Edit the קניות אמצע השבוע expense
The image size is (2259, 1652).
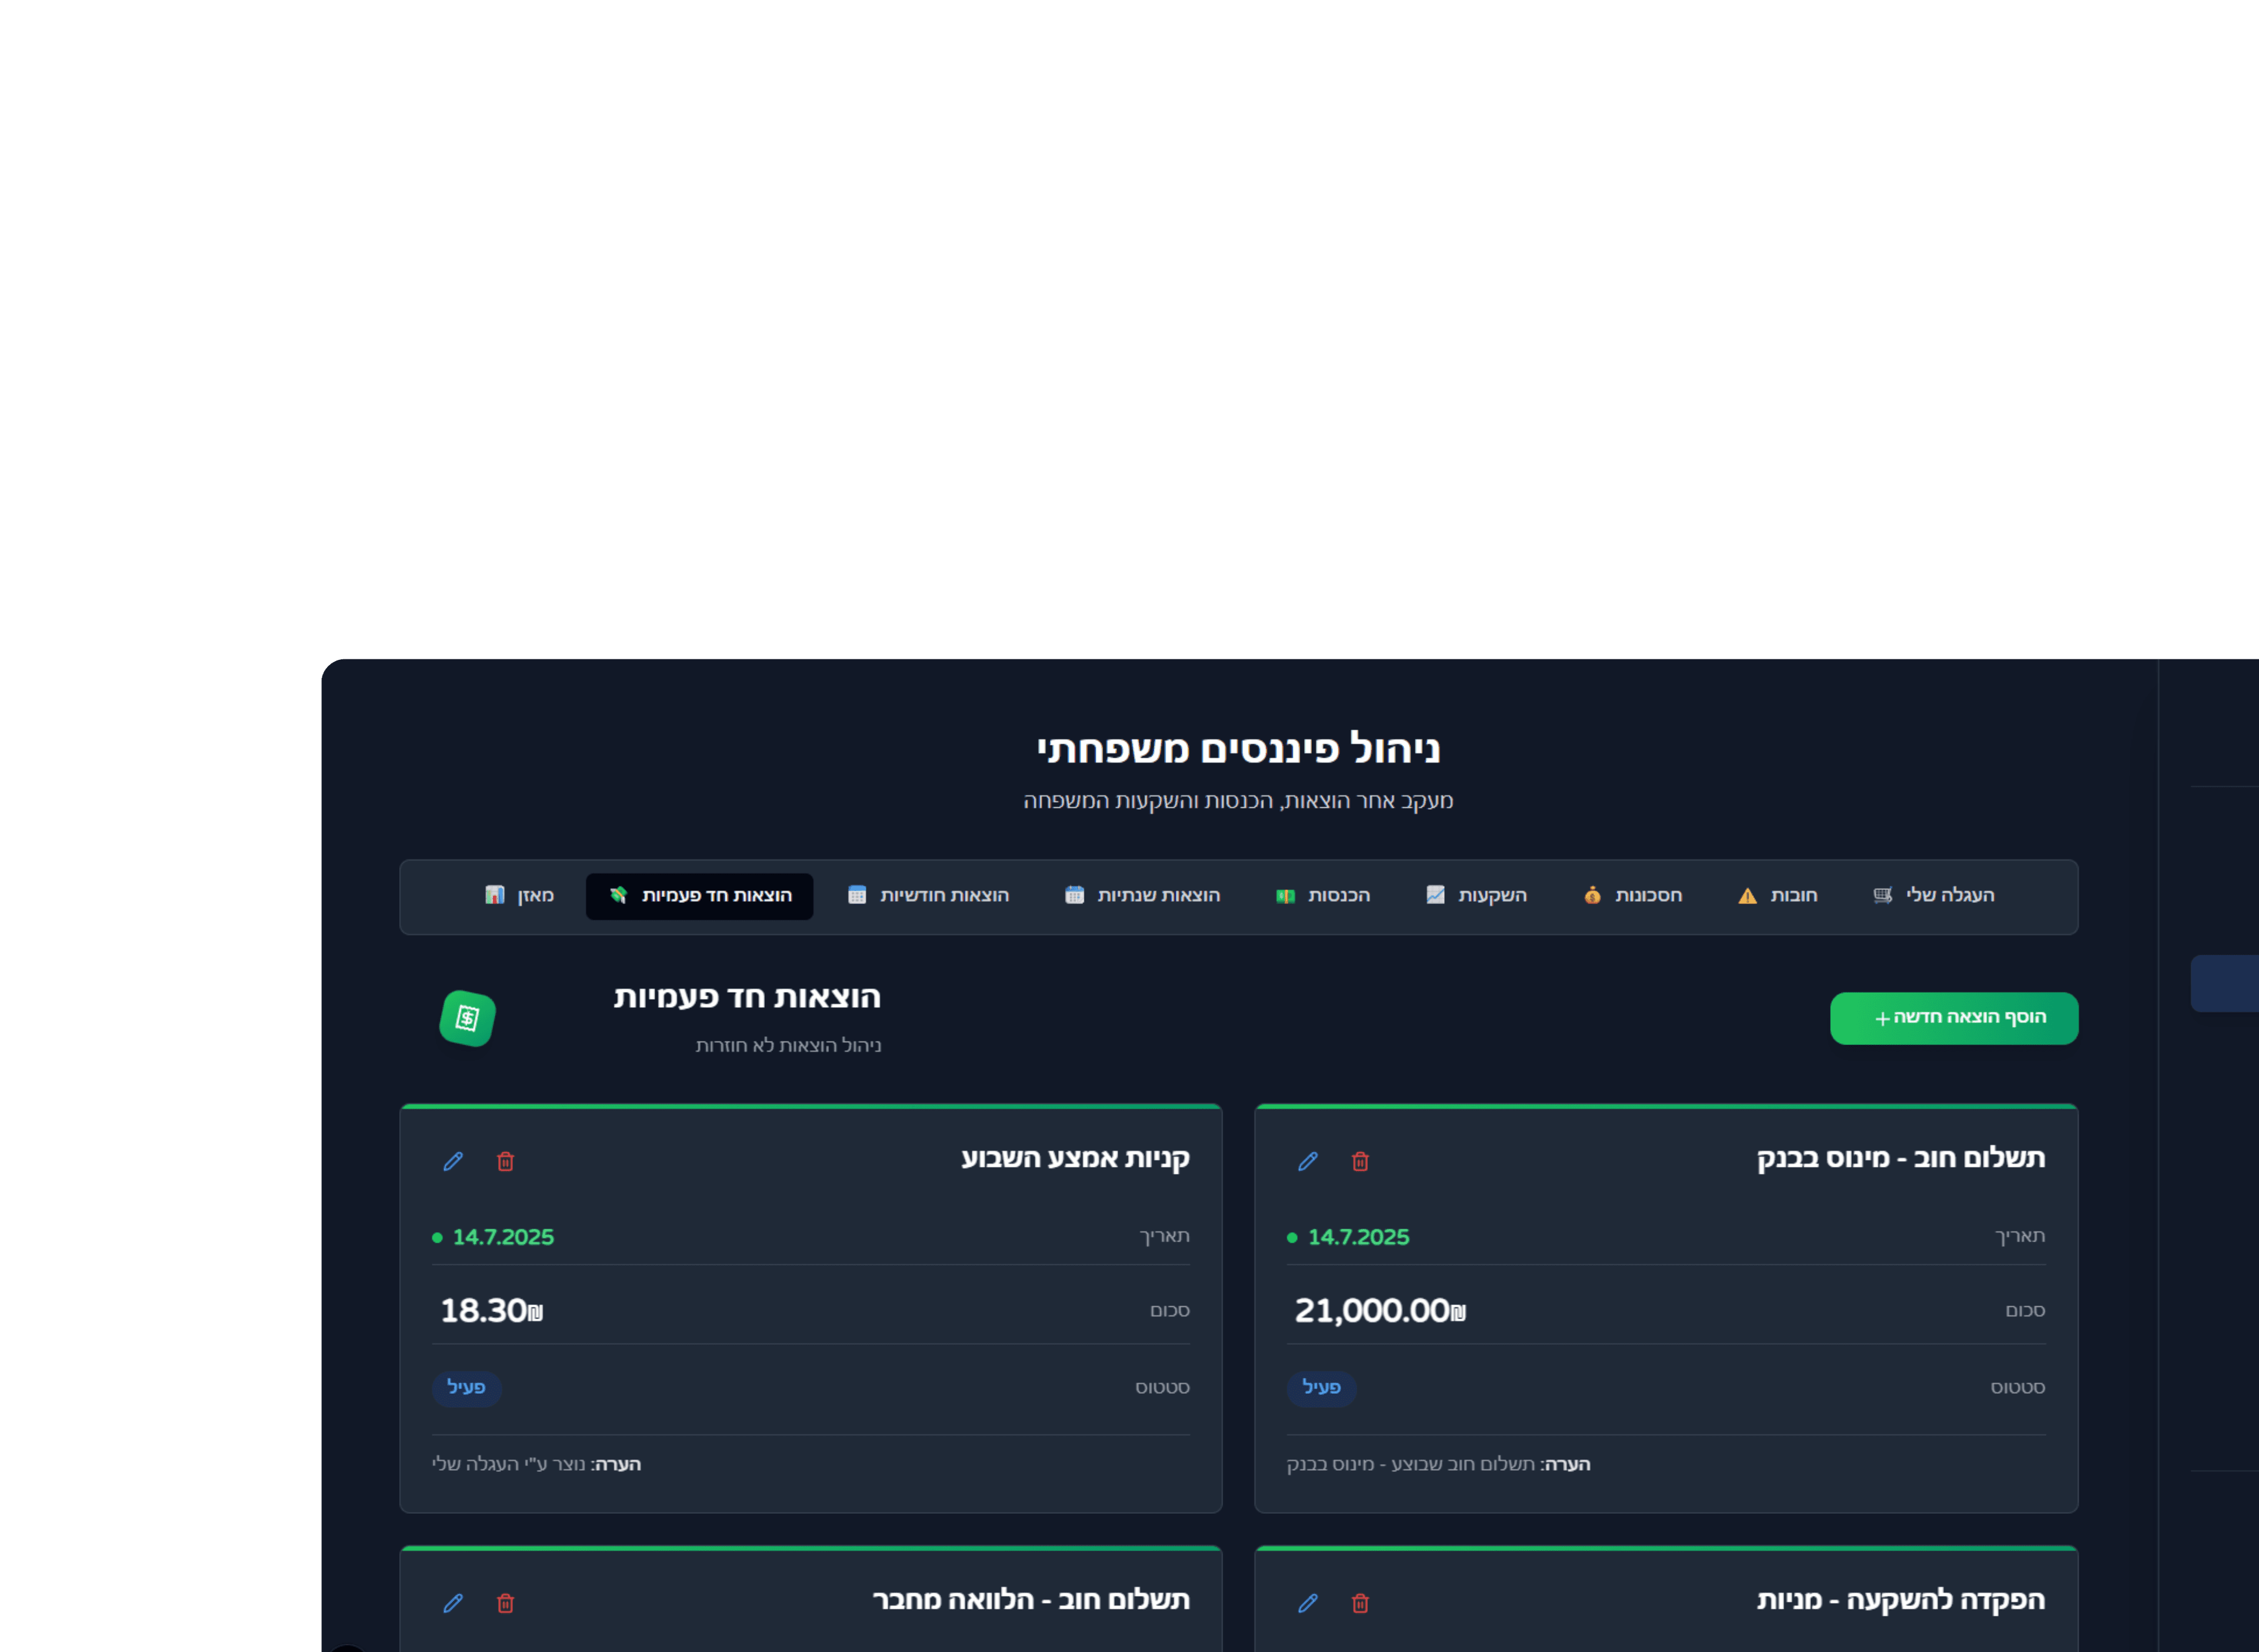click(x=453, y=1161)
